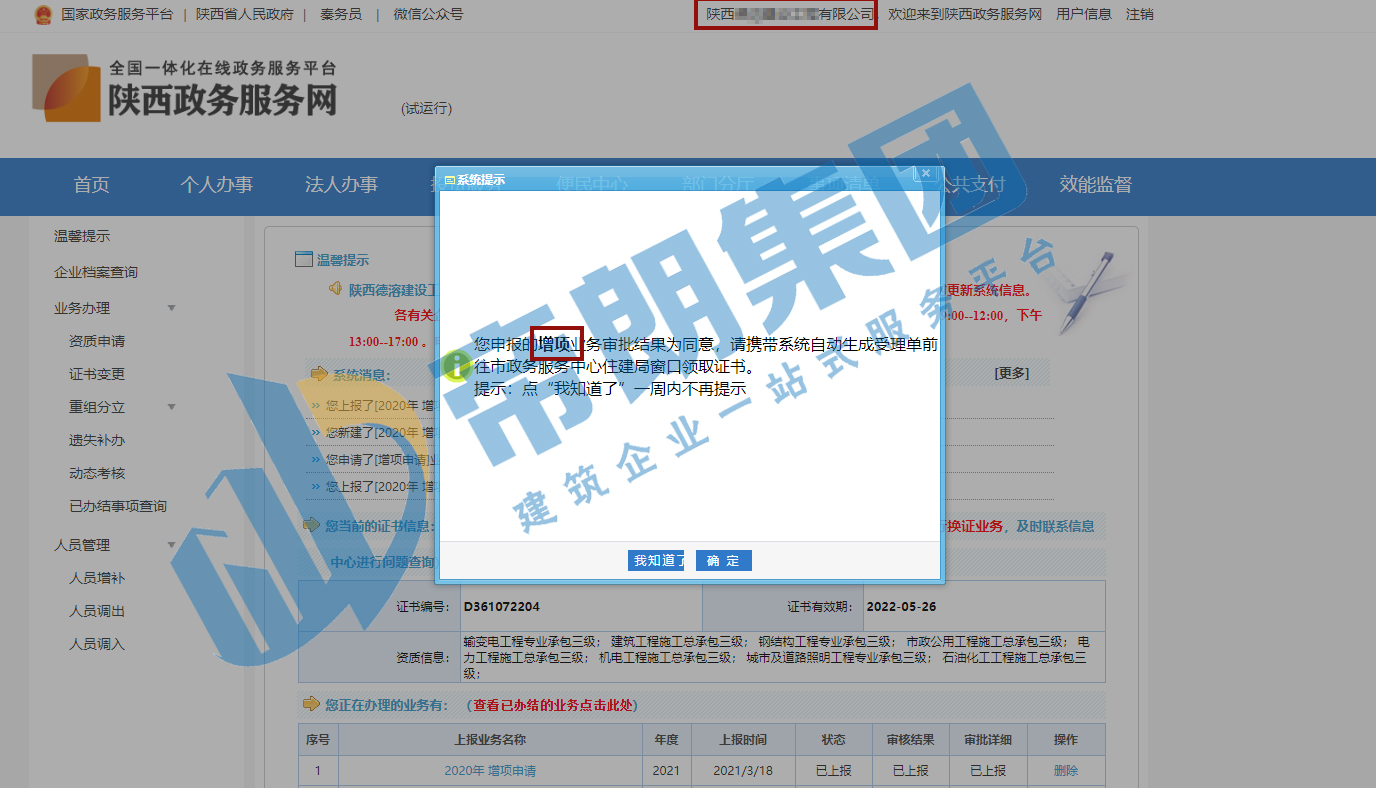Open 动态考核 sidebar item
Image resolution: width=1376 pixels, height=788 pixels.
click(97, 473)
